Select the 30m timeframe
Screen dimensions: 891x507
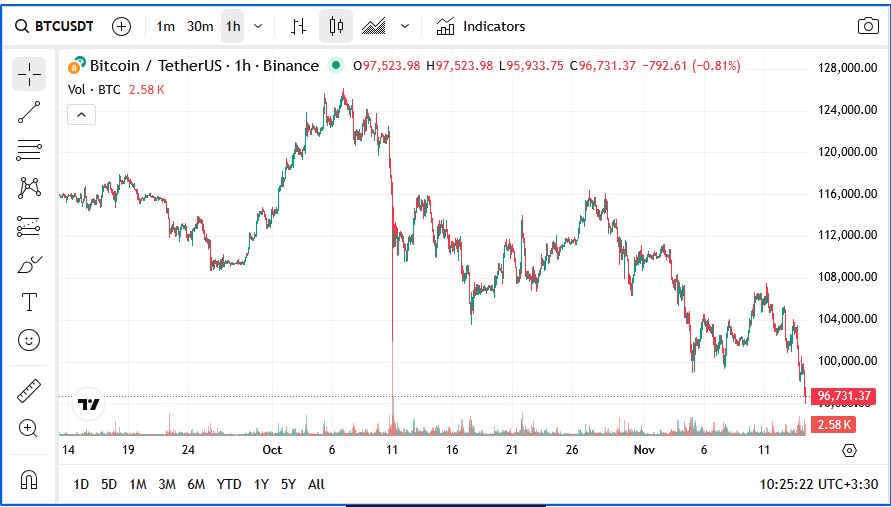(x=200, y=26)
